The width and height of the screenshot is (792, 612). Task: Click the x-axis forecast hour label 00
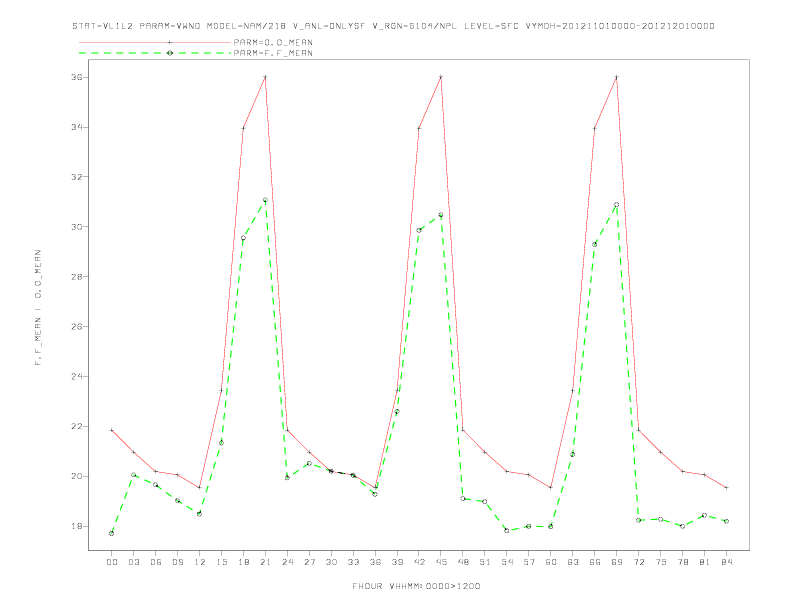[112, 562]
